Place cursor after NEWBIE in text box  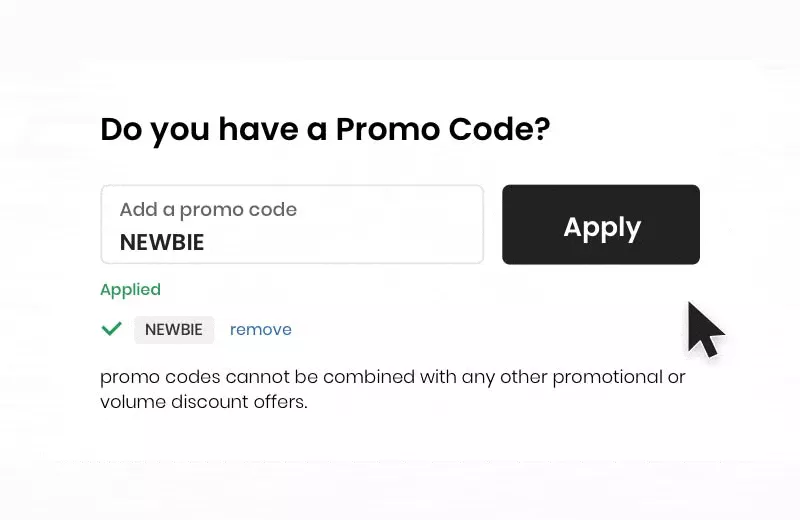point(206,242)
